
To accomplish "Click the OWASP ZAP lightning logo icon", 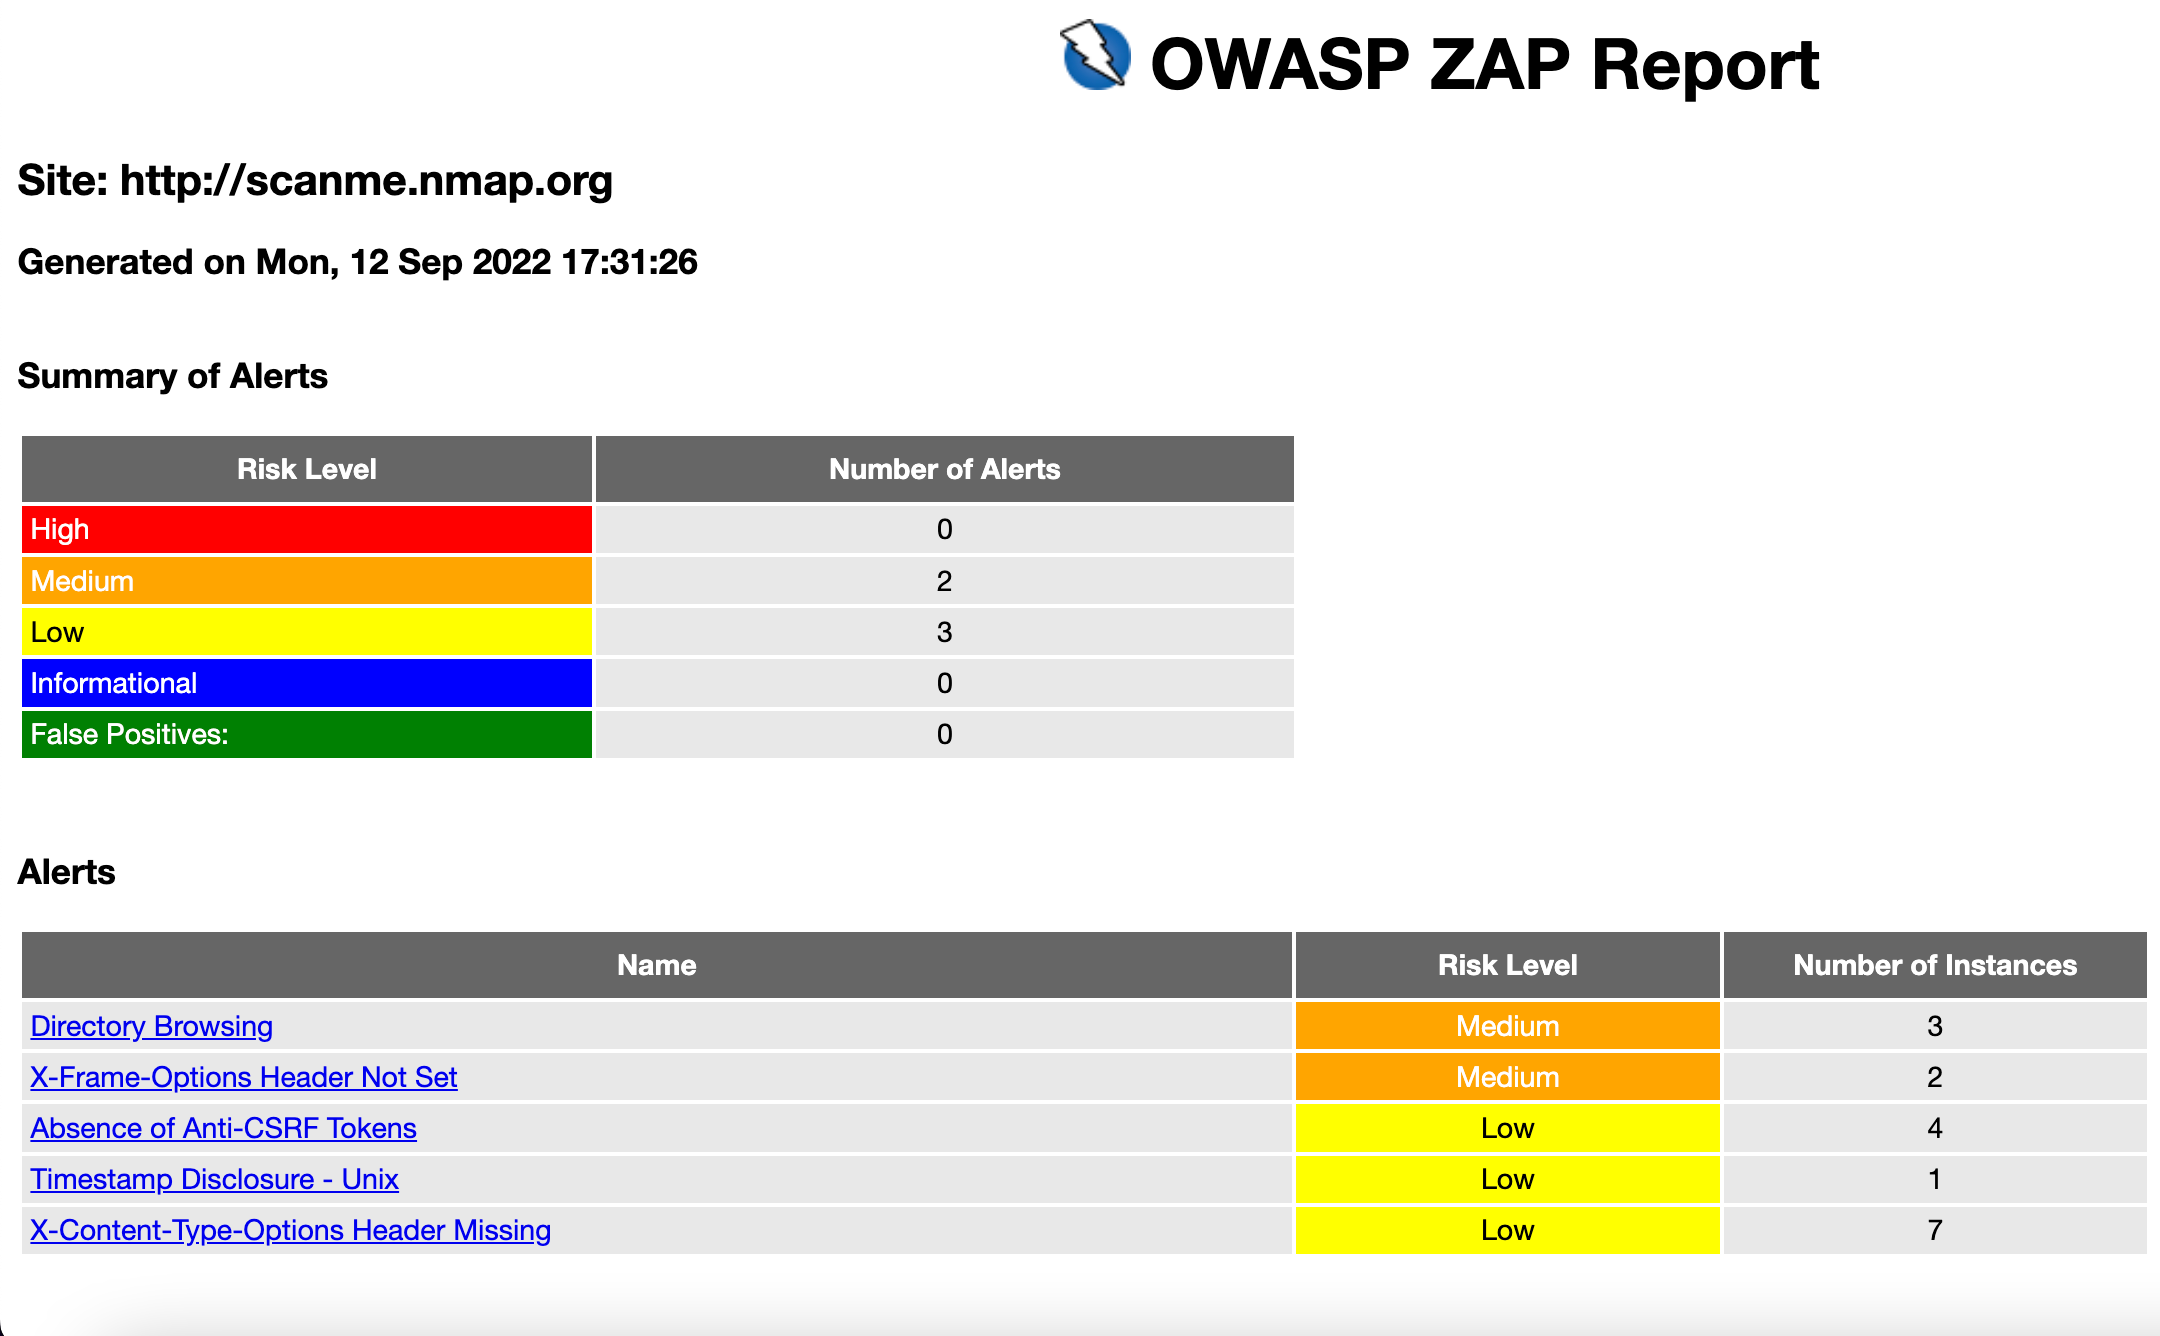I will pos(1095,55).
